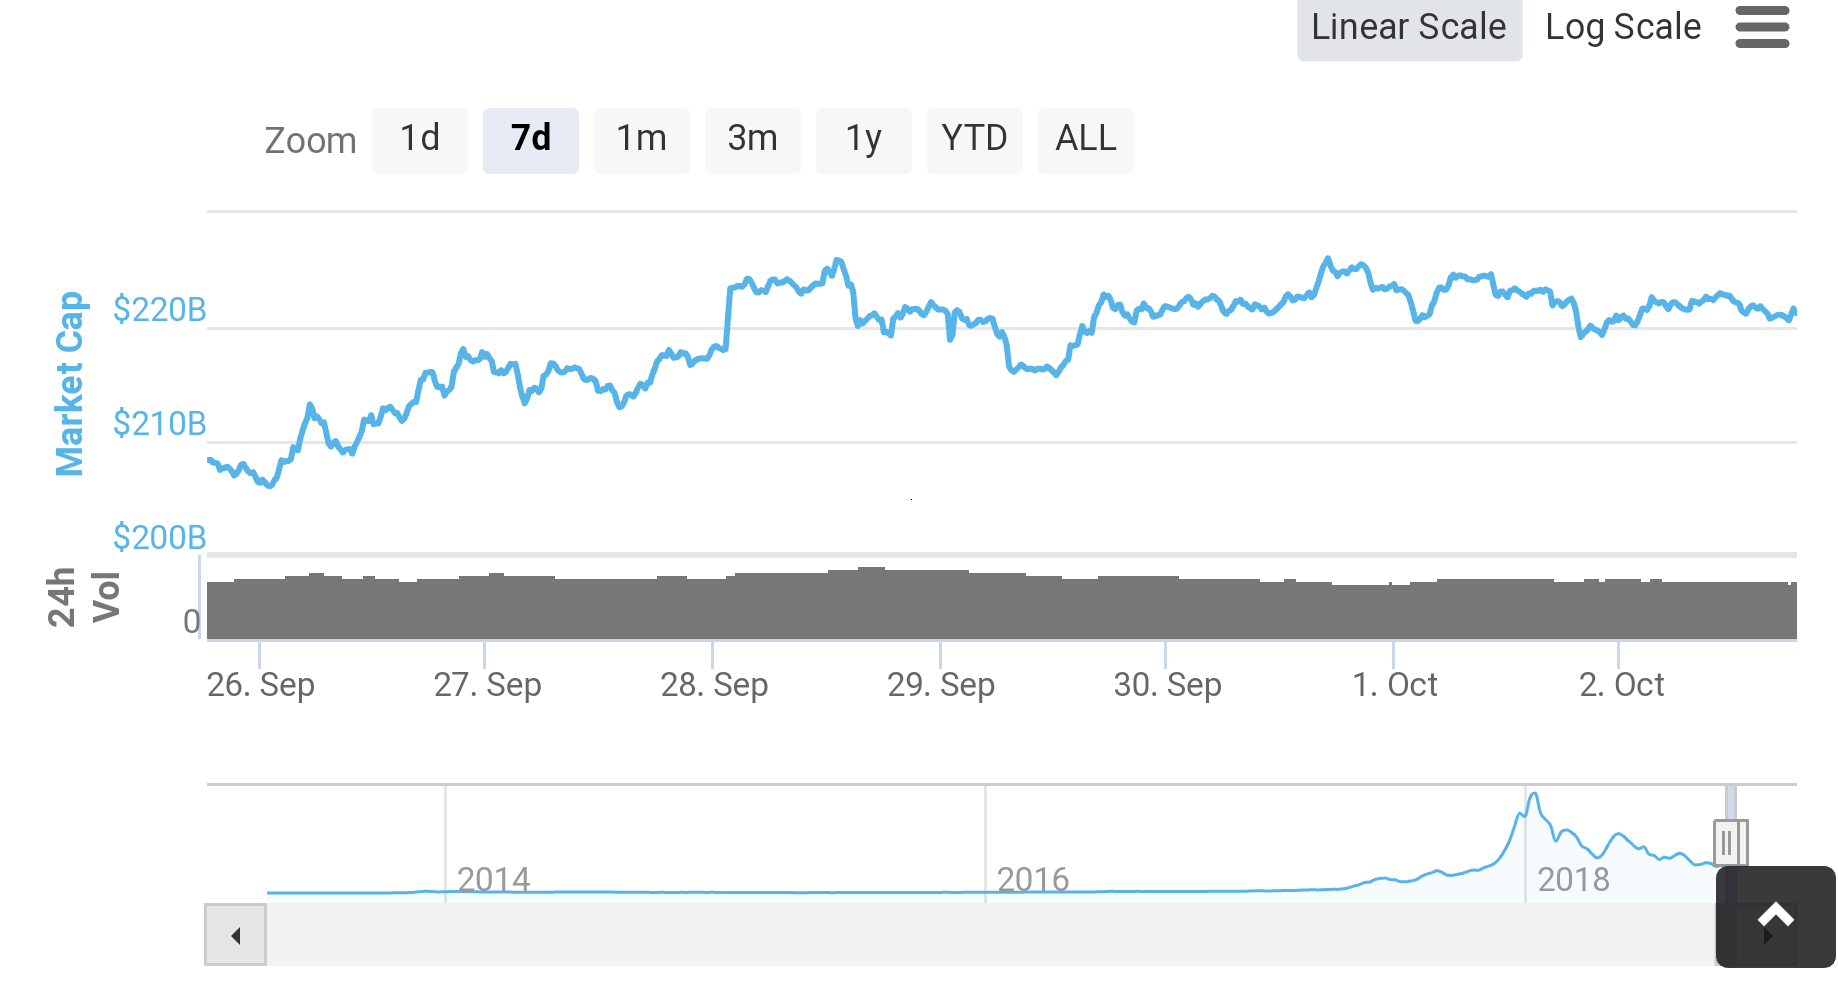
Task: Click the navigator left scroll arrow
Action: click(x=236, y=935)
